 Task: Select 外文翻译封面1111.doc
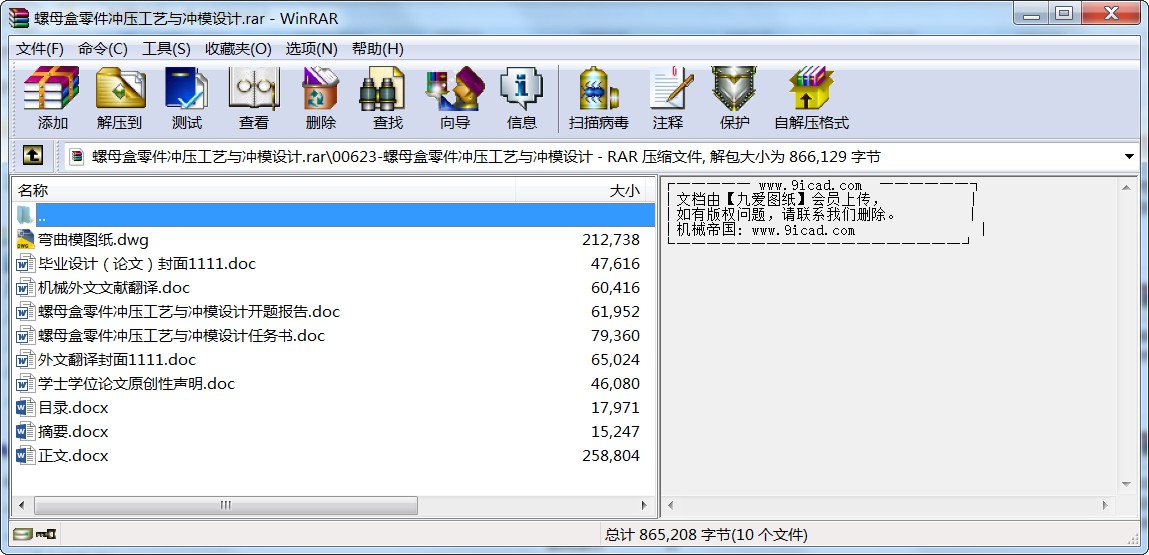(x=117, y=360)
